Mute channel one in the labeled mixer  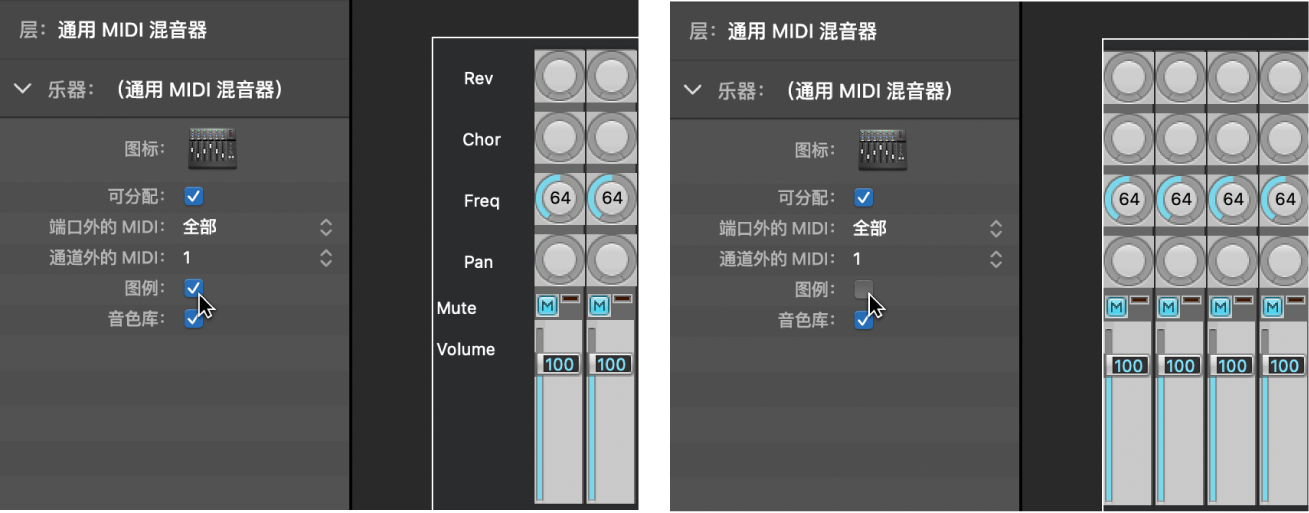point(547,305)
